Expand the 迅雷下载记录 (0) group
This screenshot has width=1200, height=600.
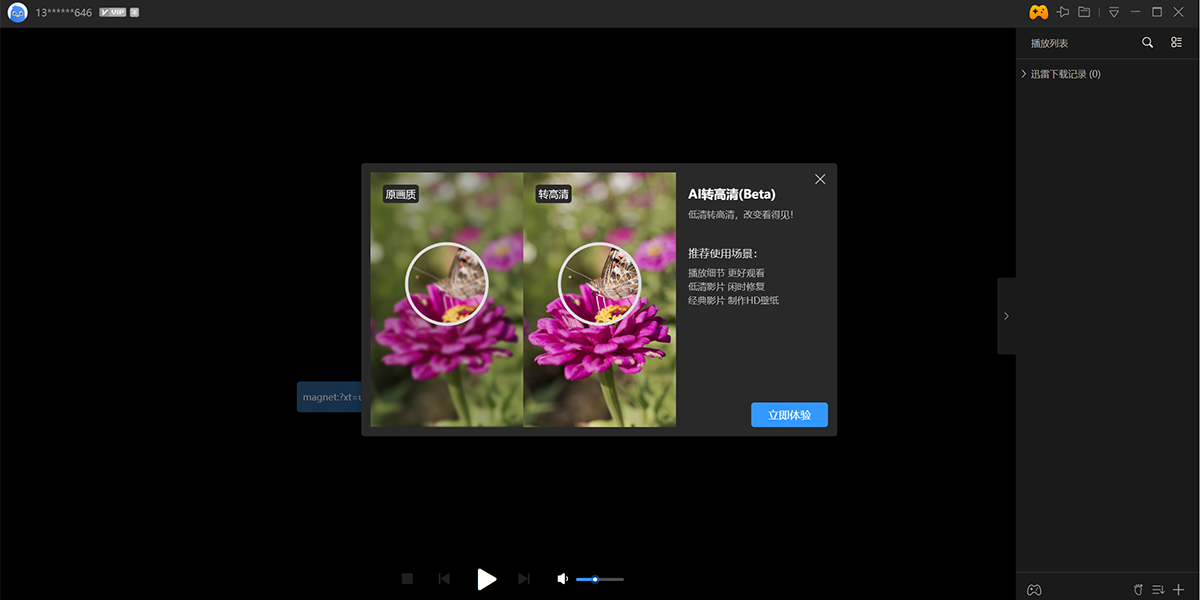tap(1024, 74)
